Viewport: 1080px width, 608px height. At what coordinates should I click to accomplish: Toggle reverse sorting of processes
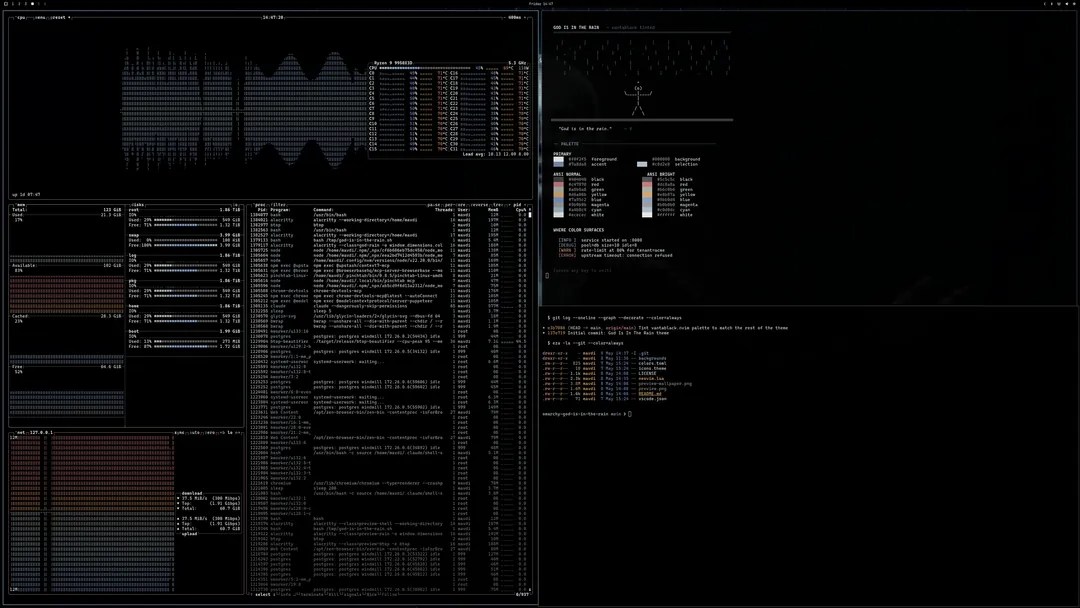pyautogui.click(x=478, y=205)
